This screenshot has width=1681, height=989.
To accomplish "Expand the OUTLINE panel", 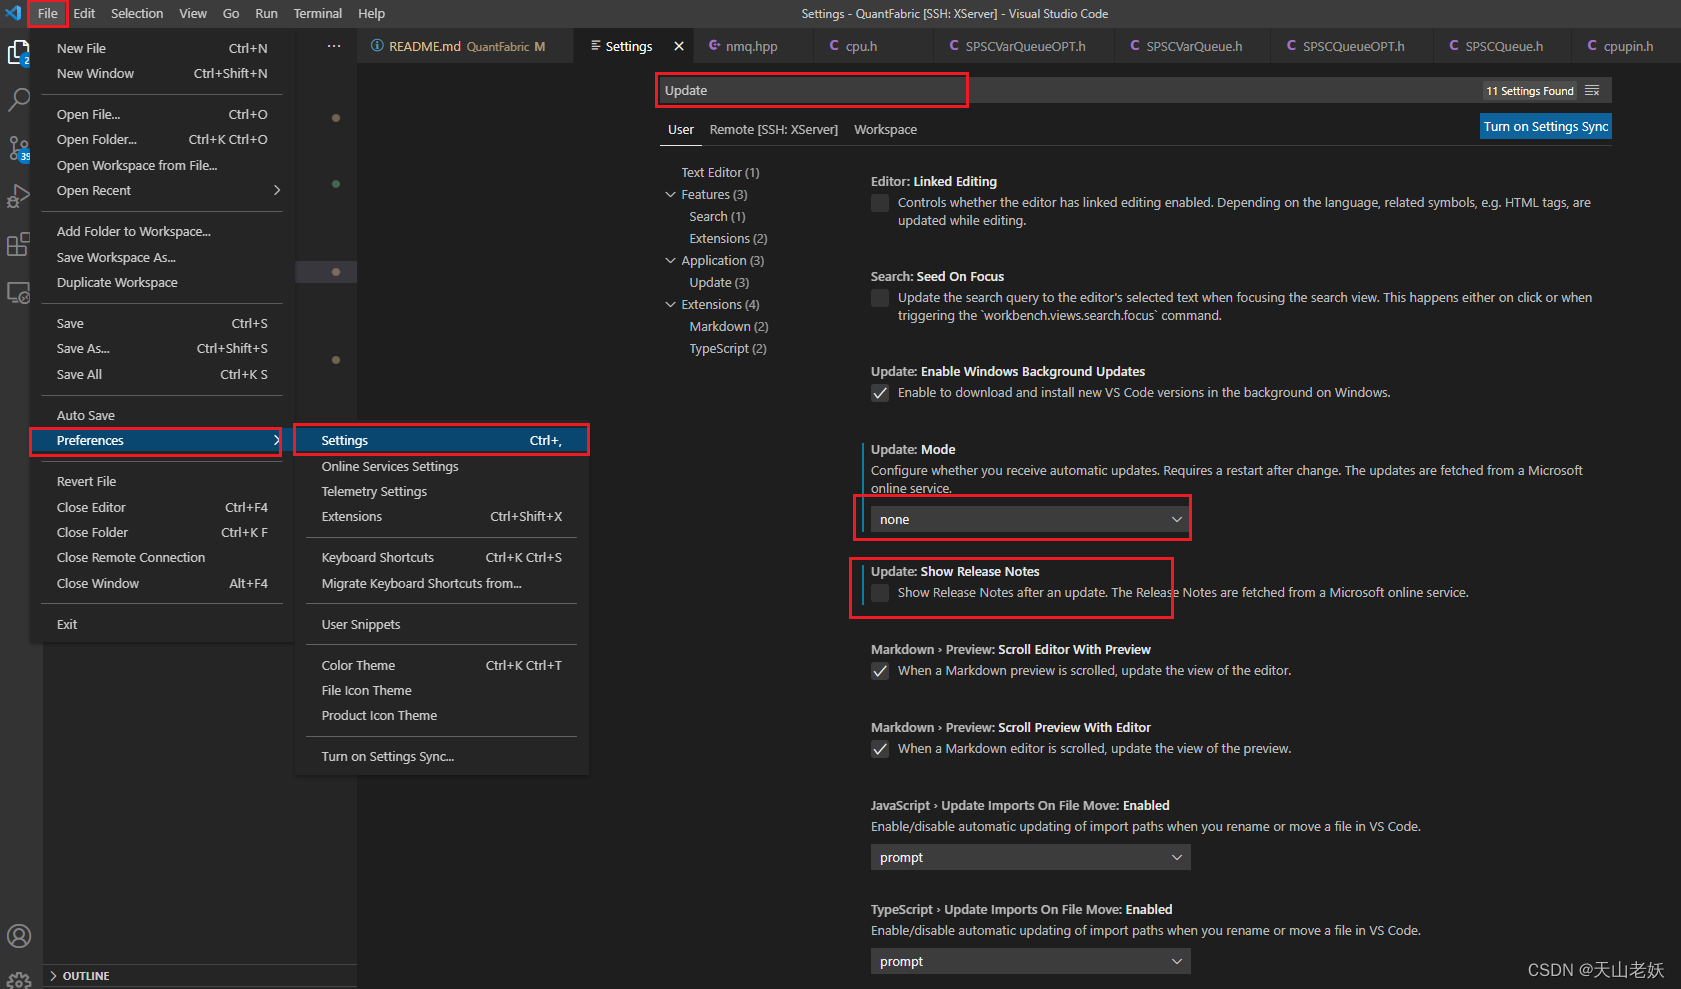I will point(201,976).
